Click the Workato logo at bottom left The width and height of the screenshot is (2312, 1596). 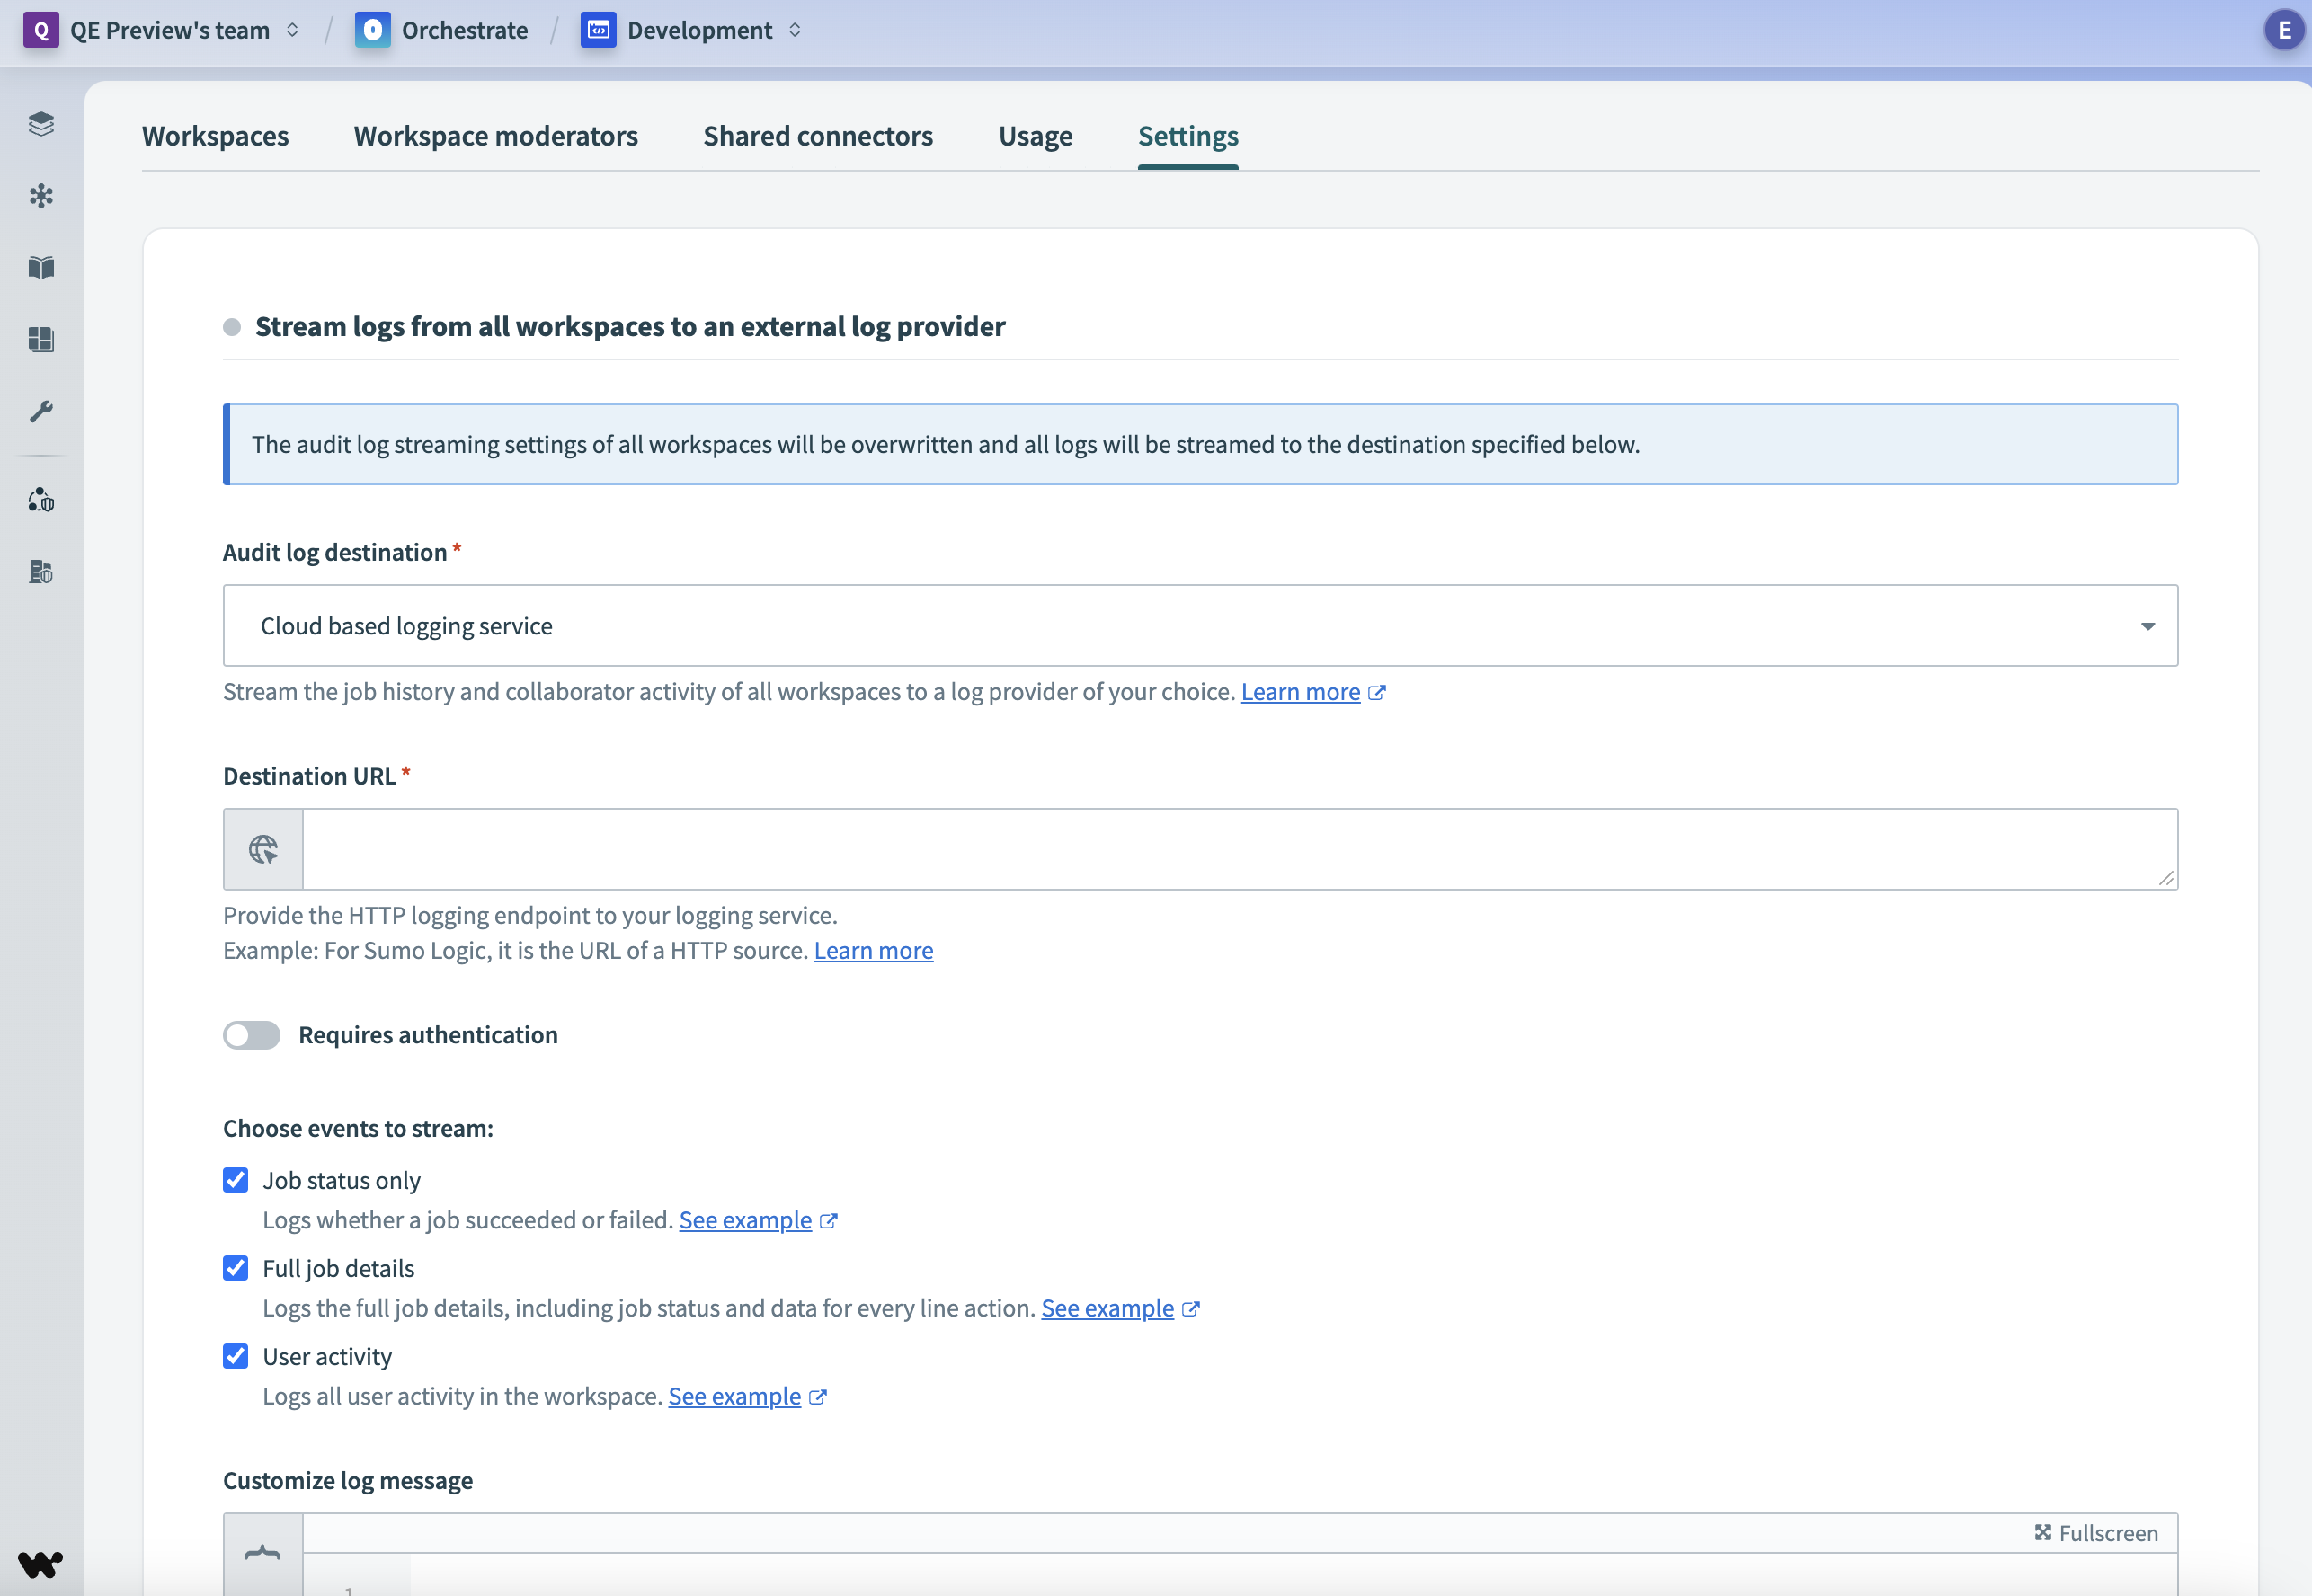point(40,1563)
